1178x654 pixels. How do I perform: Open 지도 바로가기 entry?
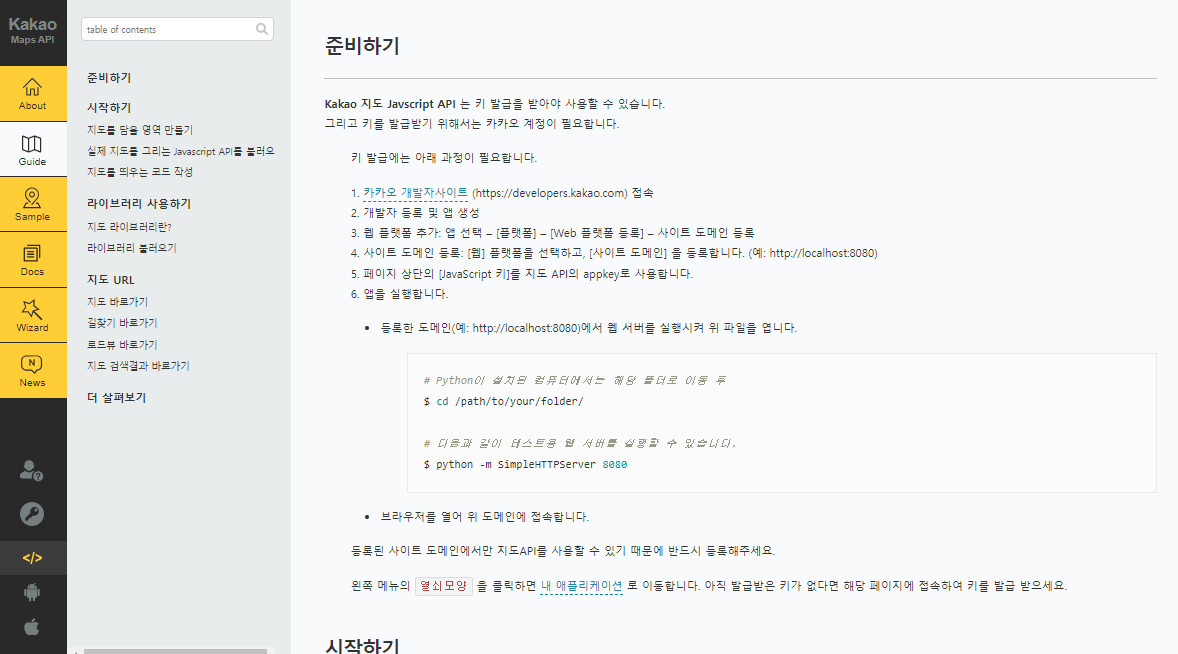point(117,302)
